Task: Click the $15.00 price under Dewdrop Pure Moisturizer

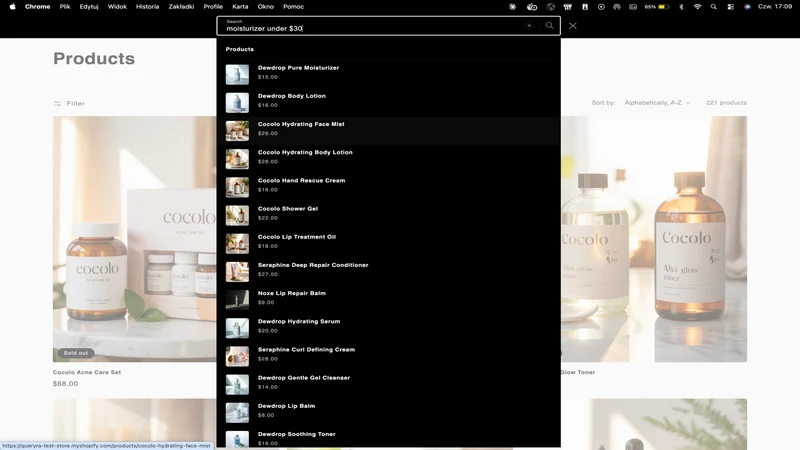Action: [x=267, y=77]
